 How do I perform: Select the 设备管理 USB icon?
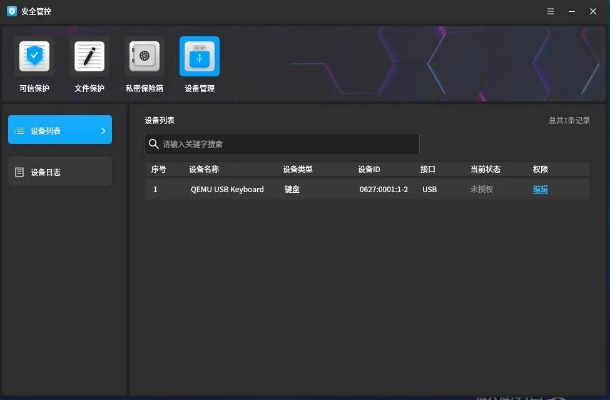(x=199, y=57)
